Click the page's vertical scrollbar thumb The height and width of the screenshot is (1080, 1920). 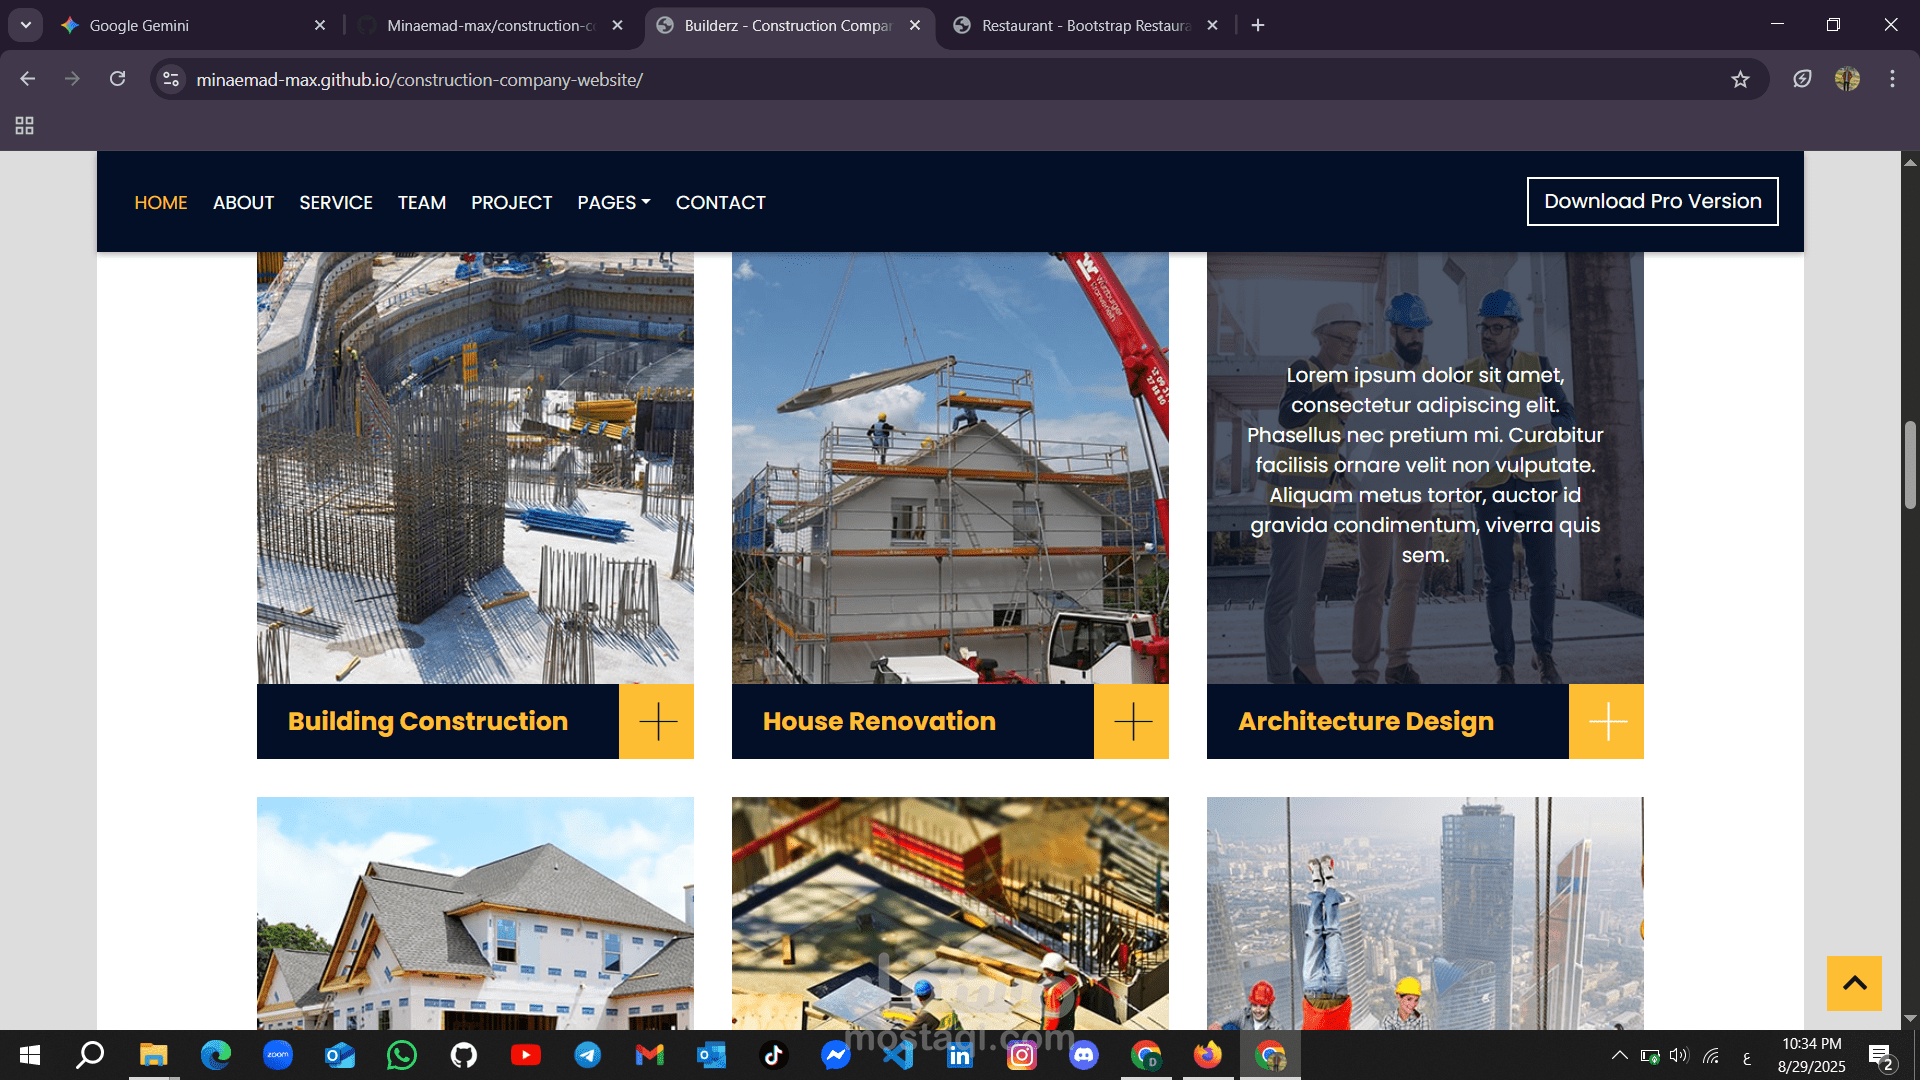coord(1910,465)
